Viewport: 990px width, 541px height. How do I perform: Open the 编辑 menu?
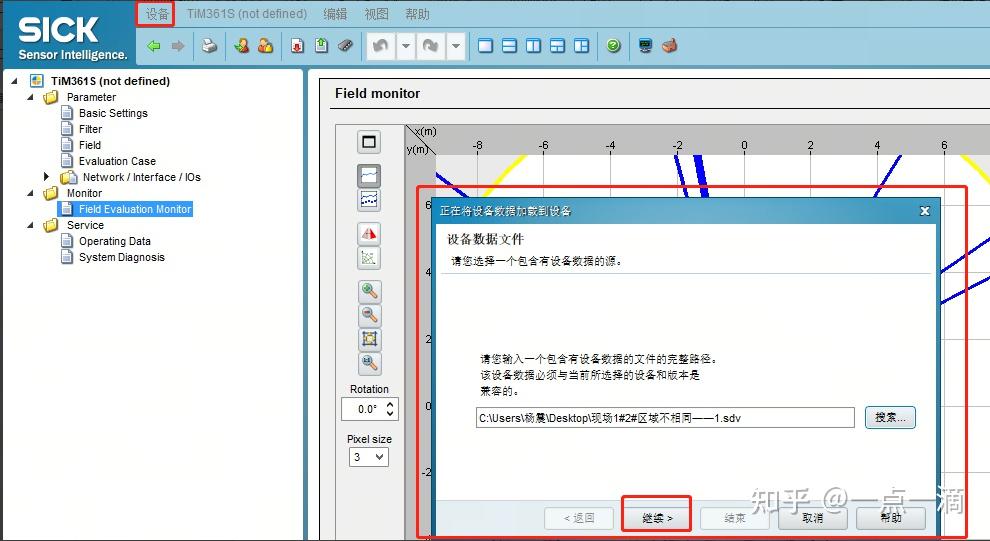[x=335, y=13]
